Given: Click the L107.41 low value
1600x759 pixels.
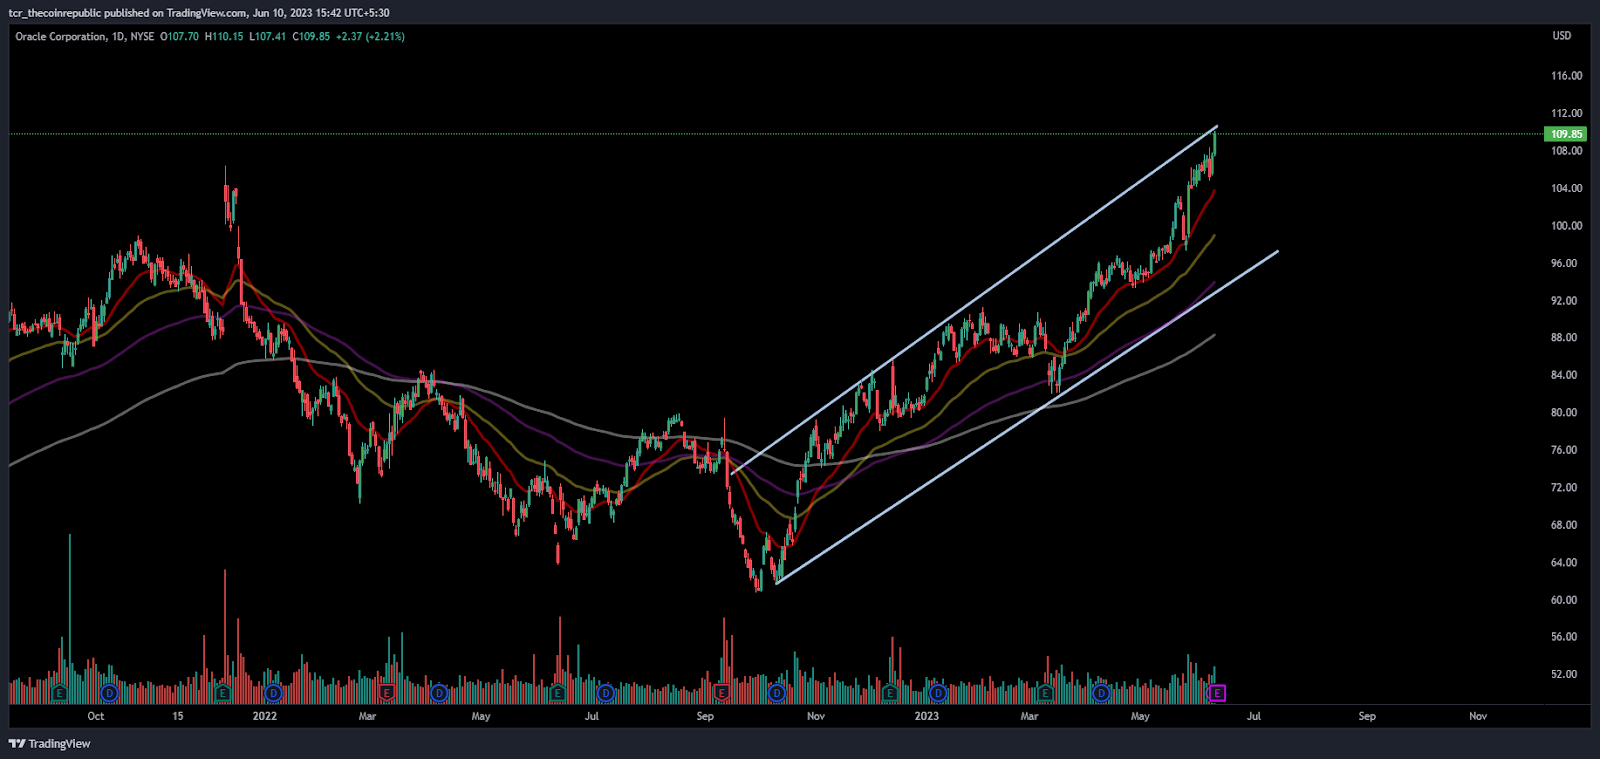Looking at the screenshot, I should pos(267,36).
